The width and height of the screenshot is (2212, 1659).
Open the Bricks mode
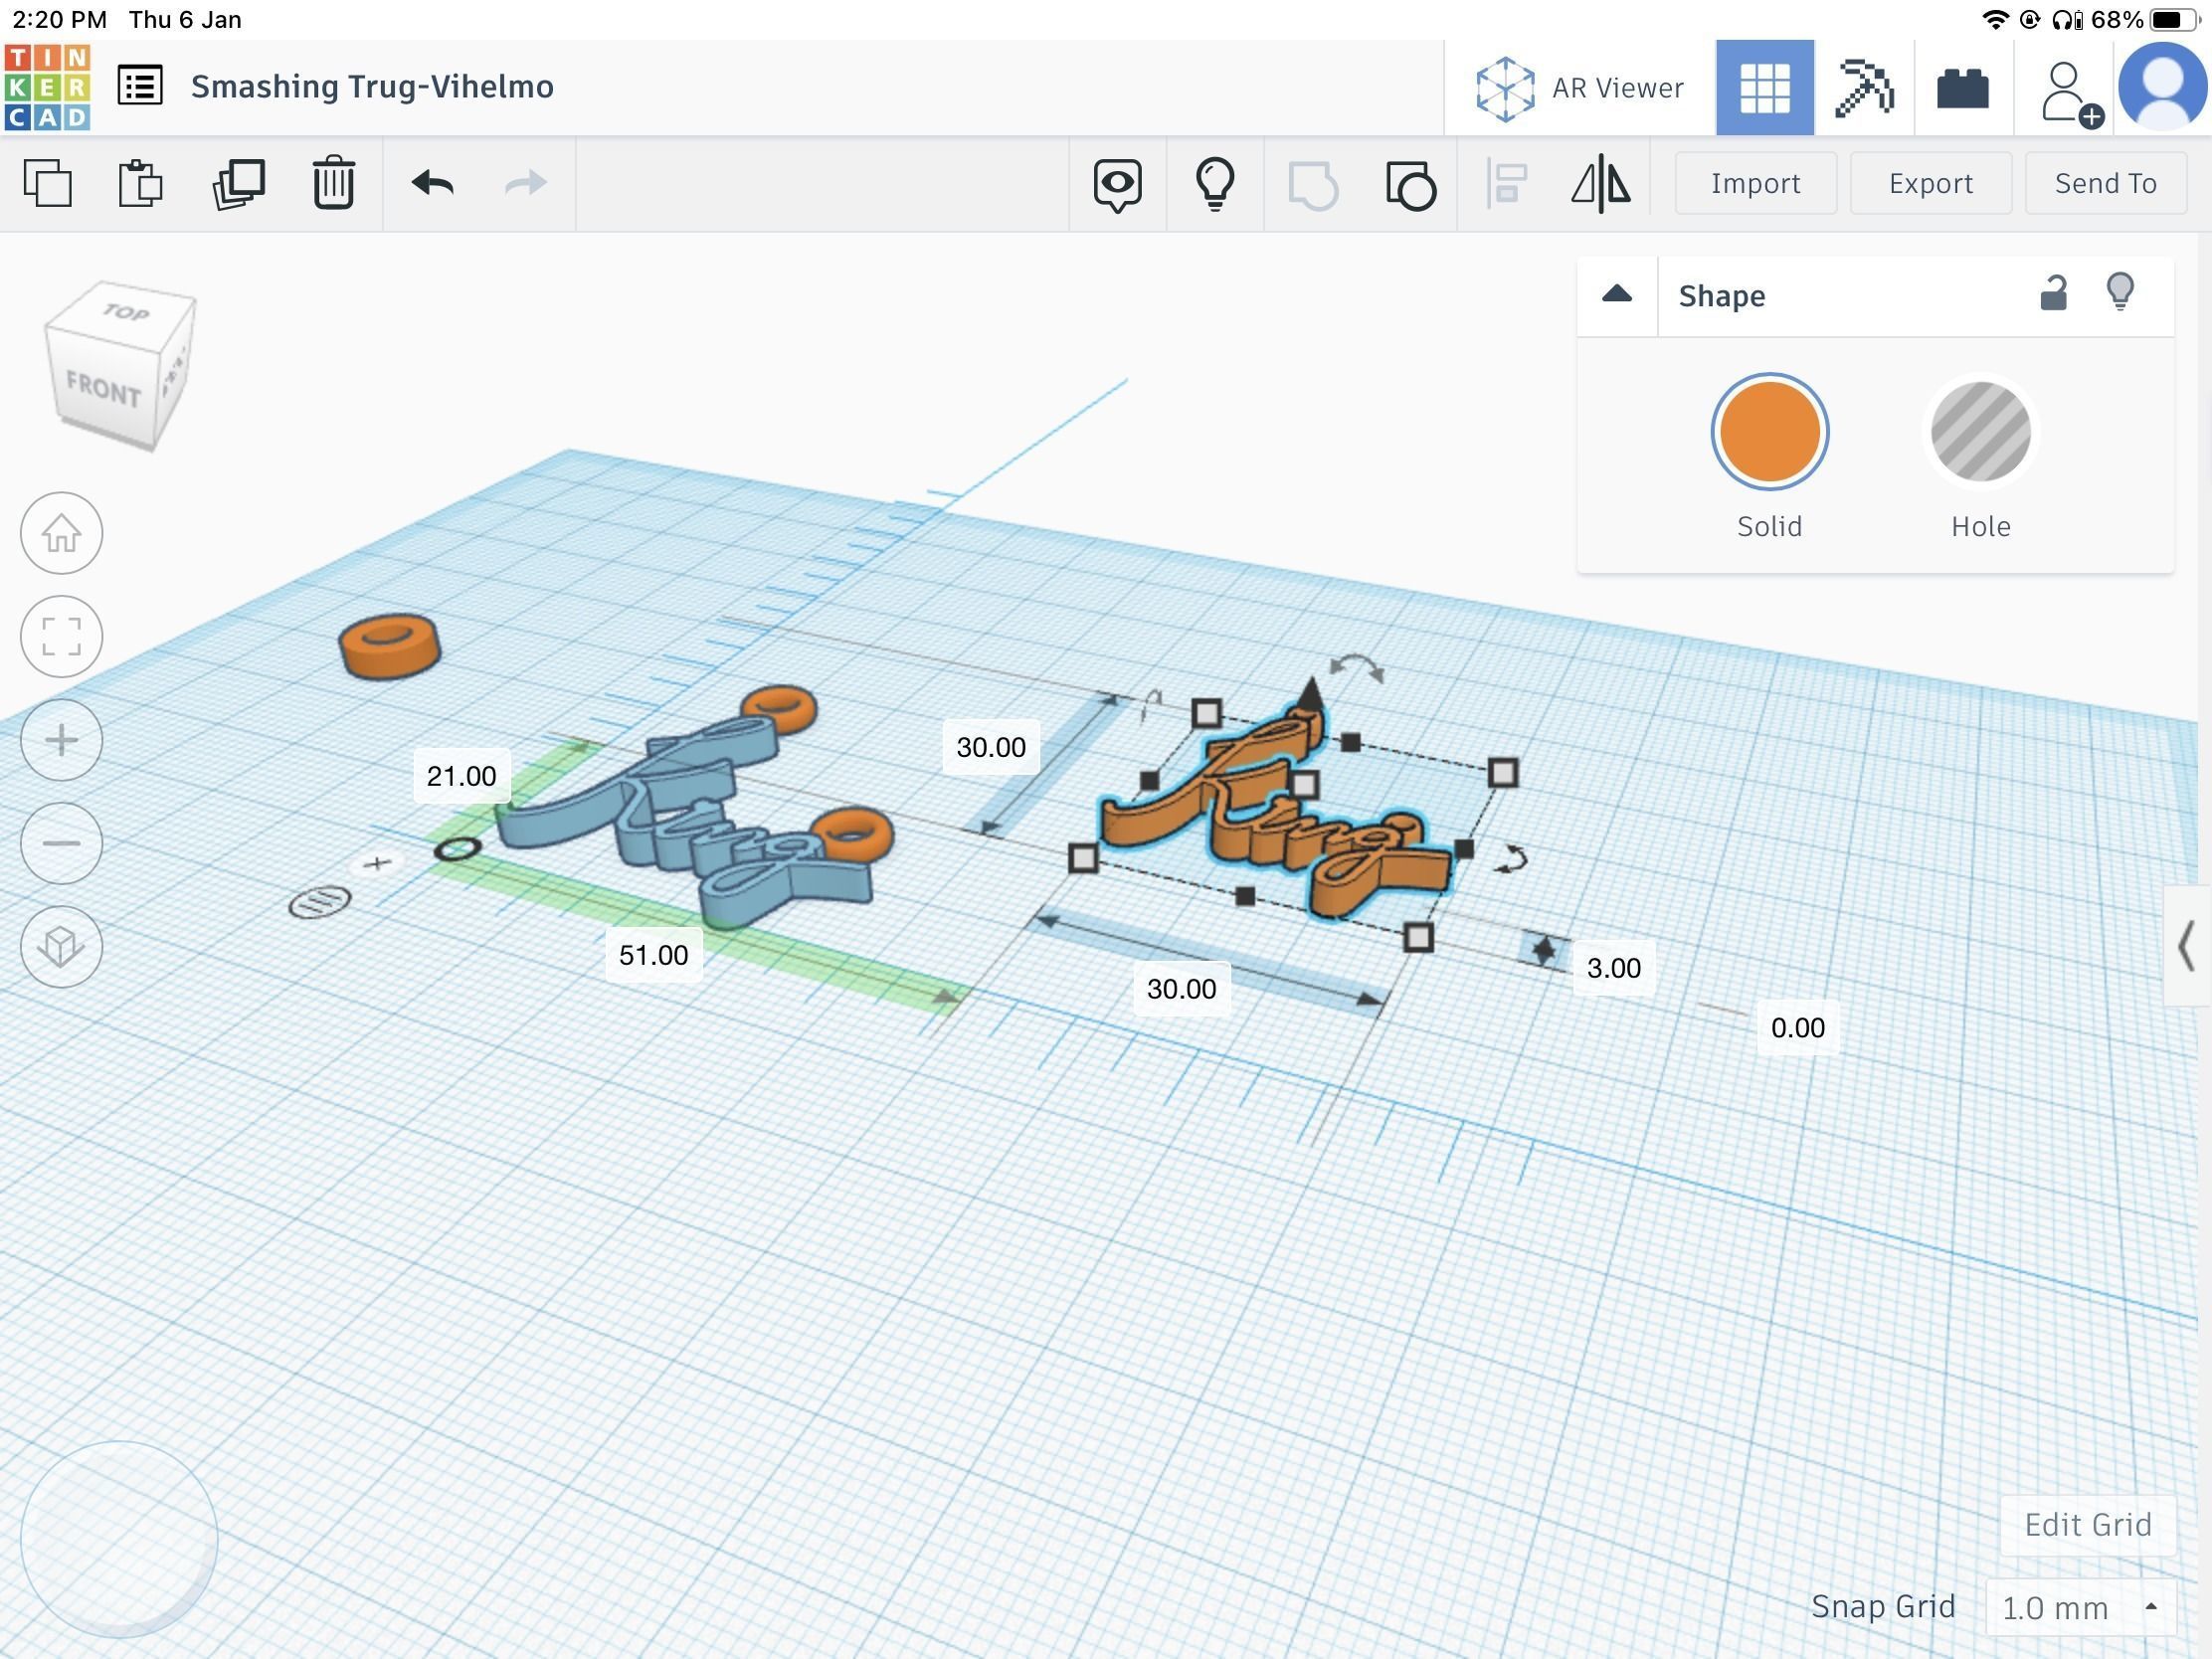click(1962, 88)
